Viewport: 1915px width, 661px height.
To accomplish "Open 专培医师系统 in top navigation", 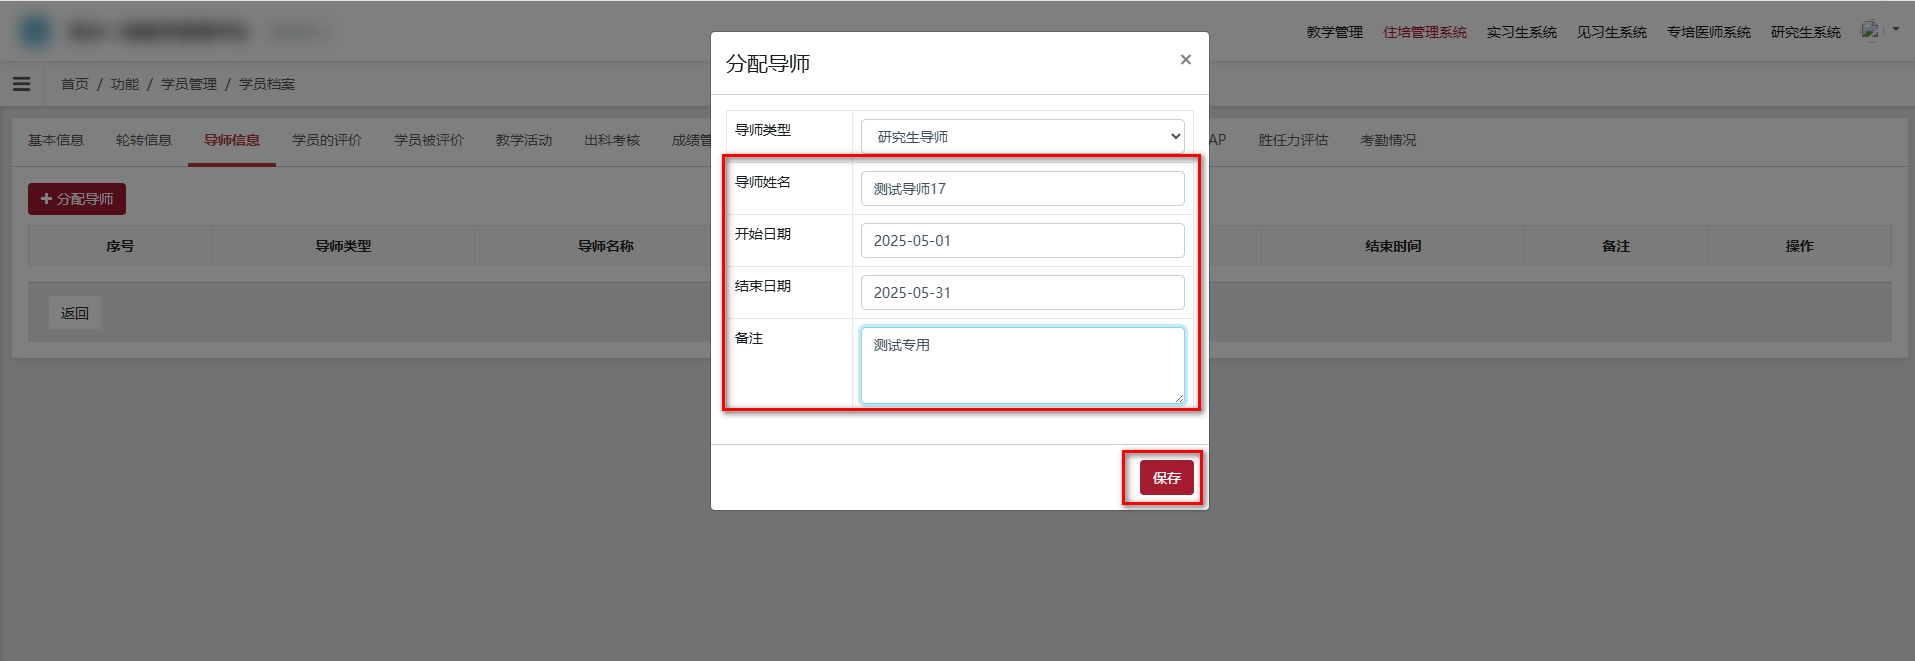I will (x=1708, y=32).
